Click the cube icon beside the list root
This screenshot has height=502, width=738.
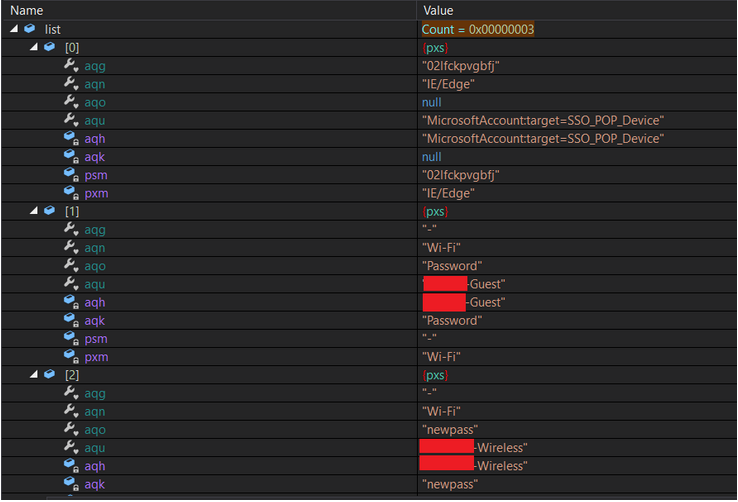[29, 29]
